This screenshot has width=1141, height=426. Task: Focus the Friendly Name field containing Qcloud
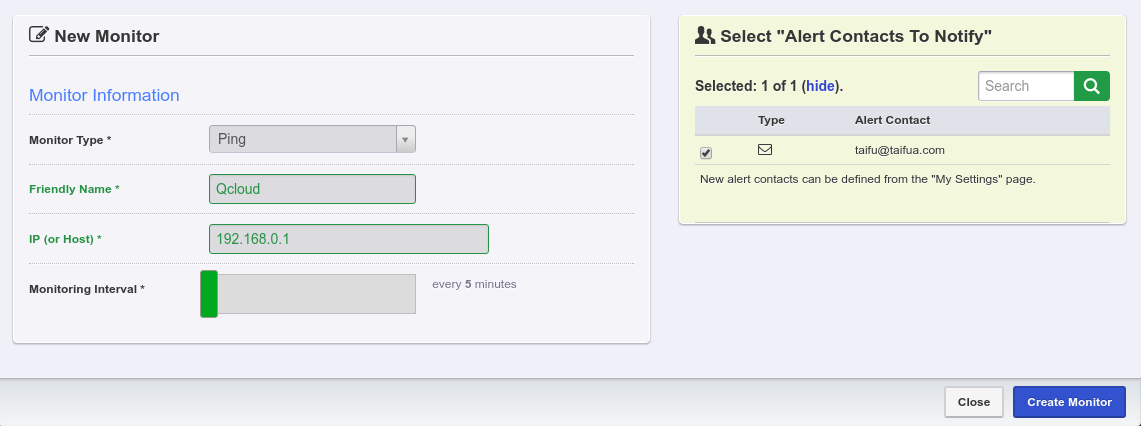[x=312, y=189]
